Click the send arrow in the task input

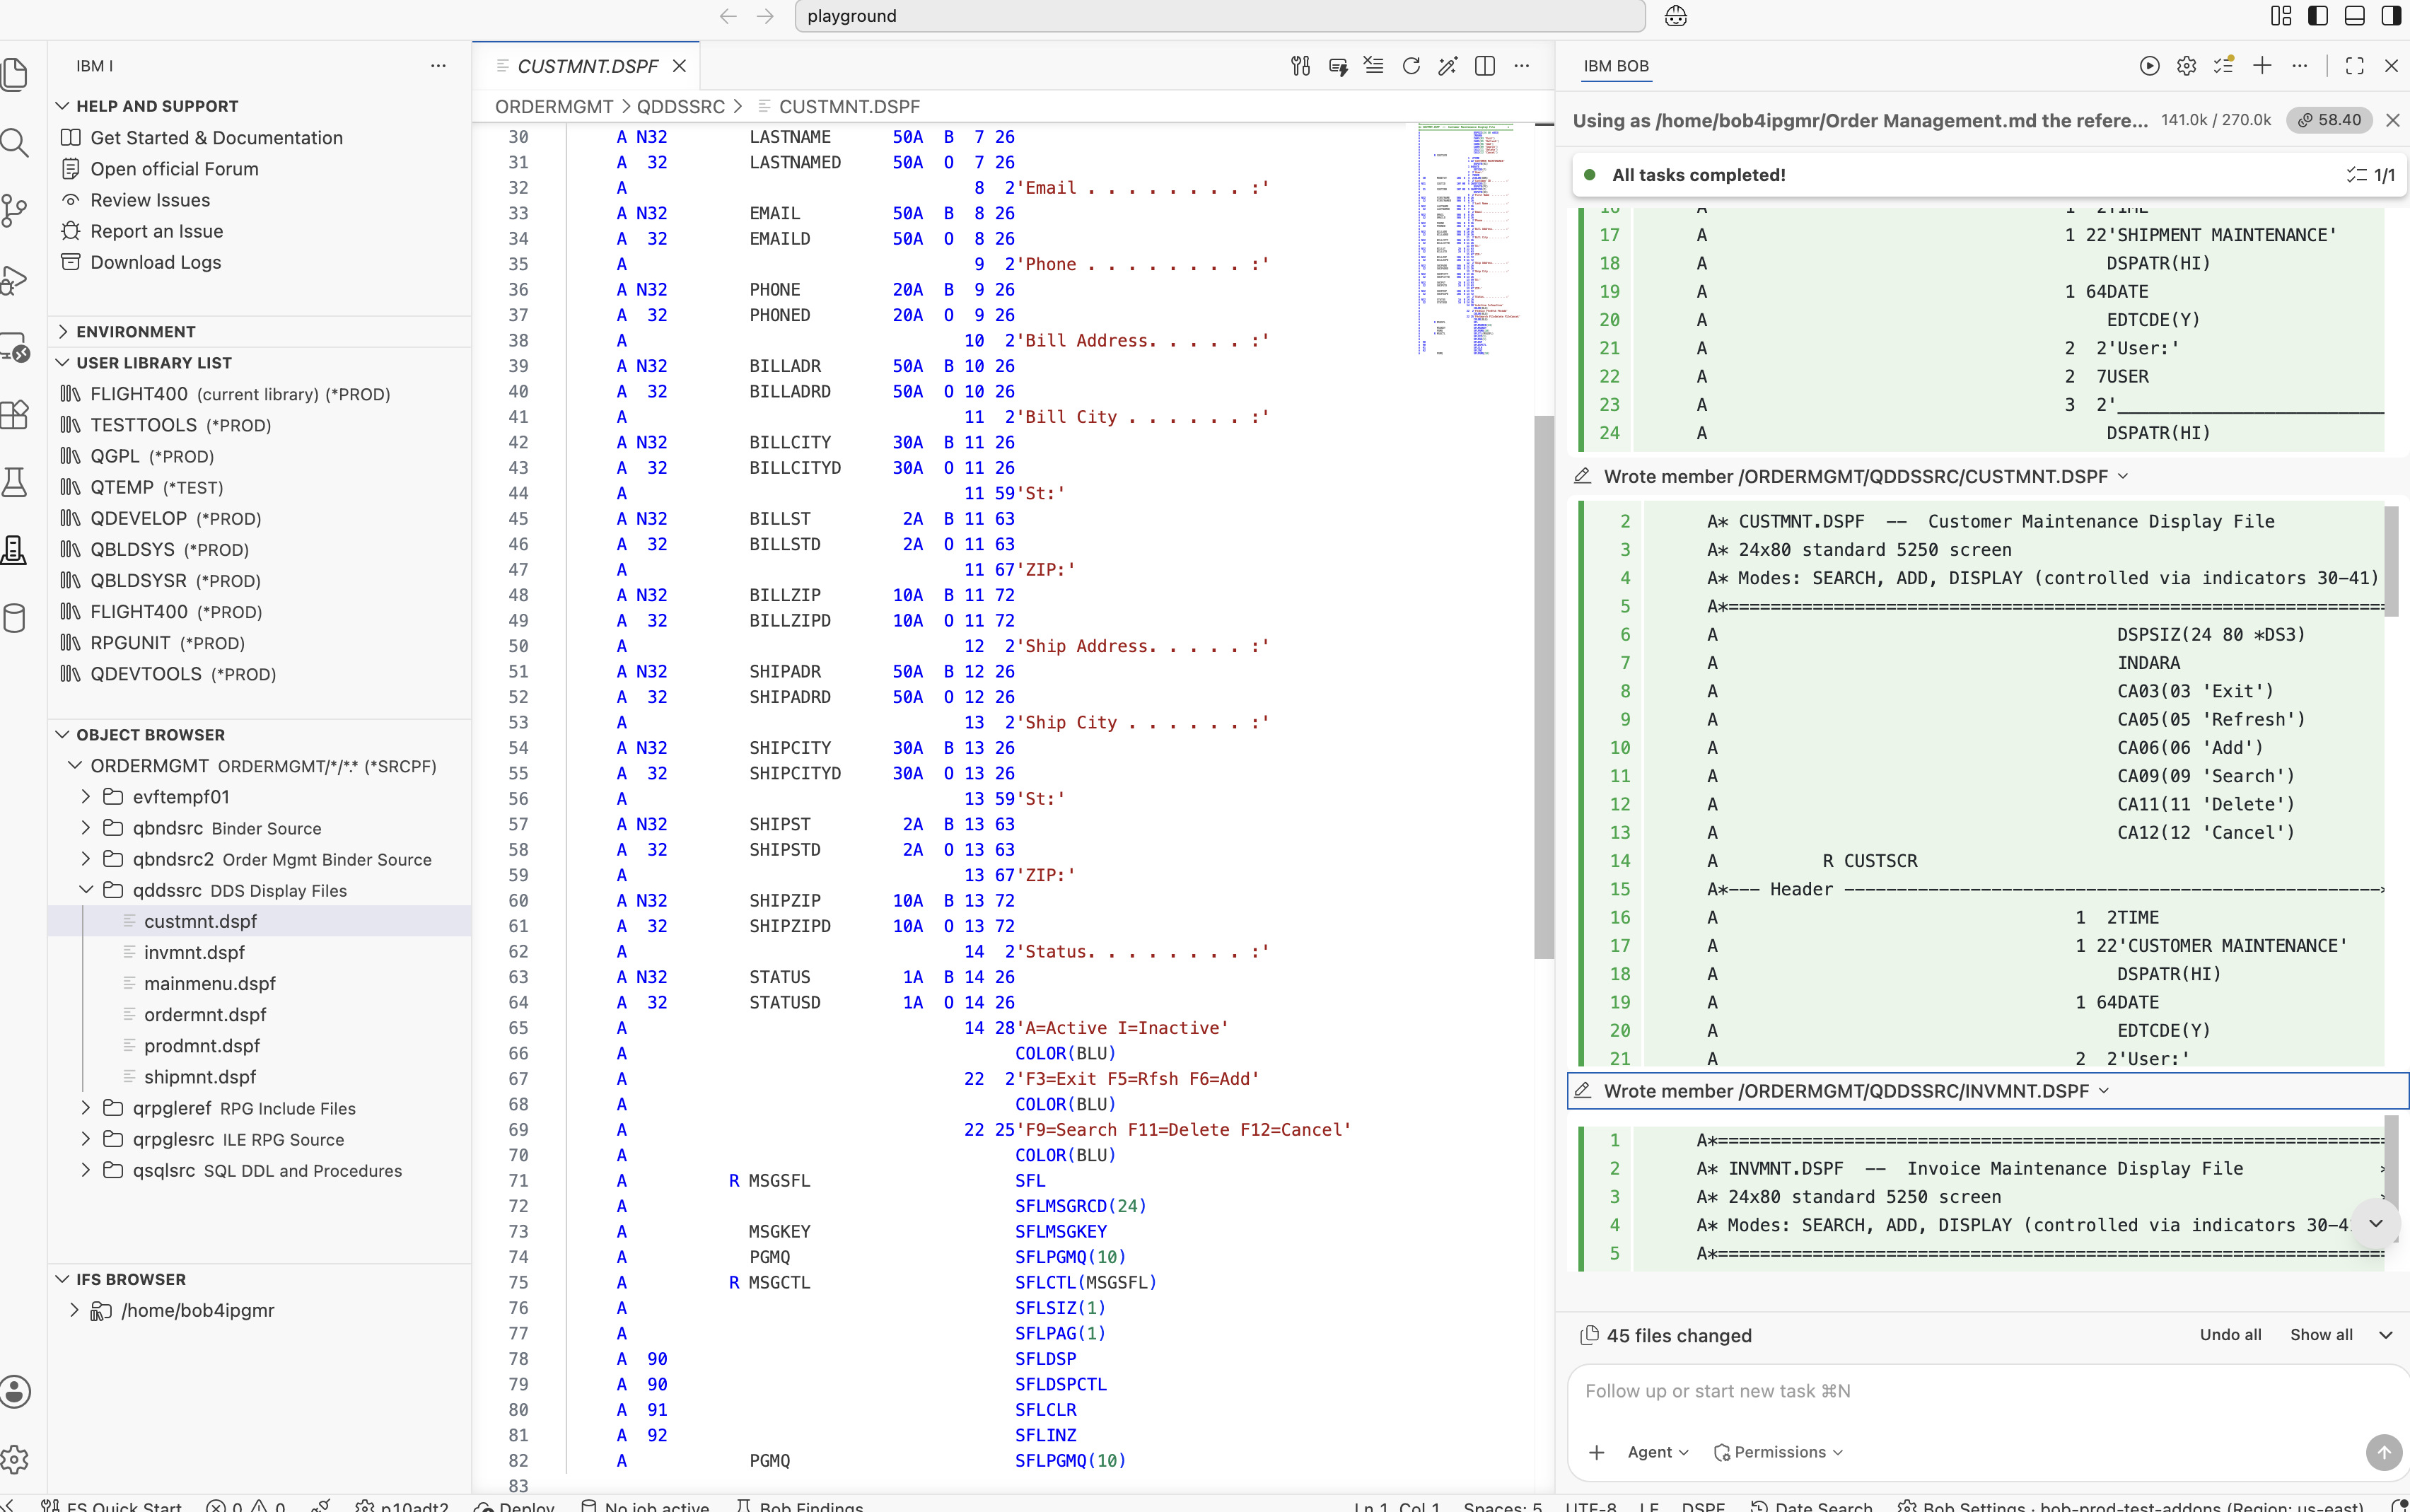[2384, 1452]
